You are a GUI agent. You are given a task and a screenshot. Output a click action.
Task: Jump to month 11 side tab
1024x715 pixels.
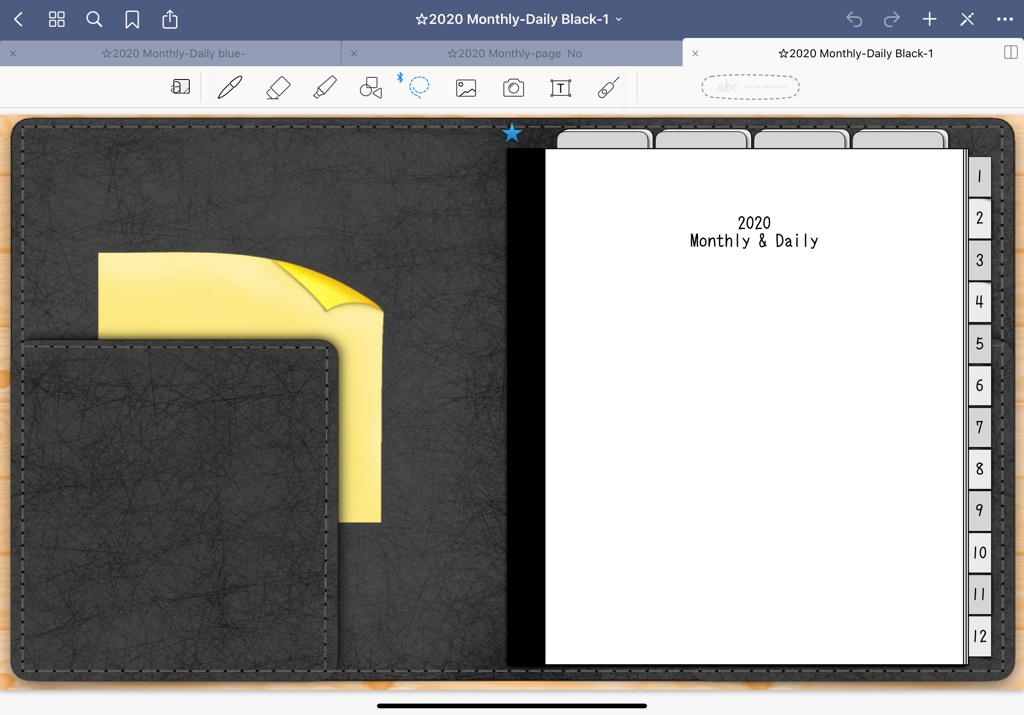(x=980, y=594)
